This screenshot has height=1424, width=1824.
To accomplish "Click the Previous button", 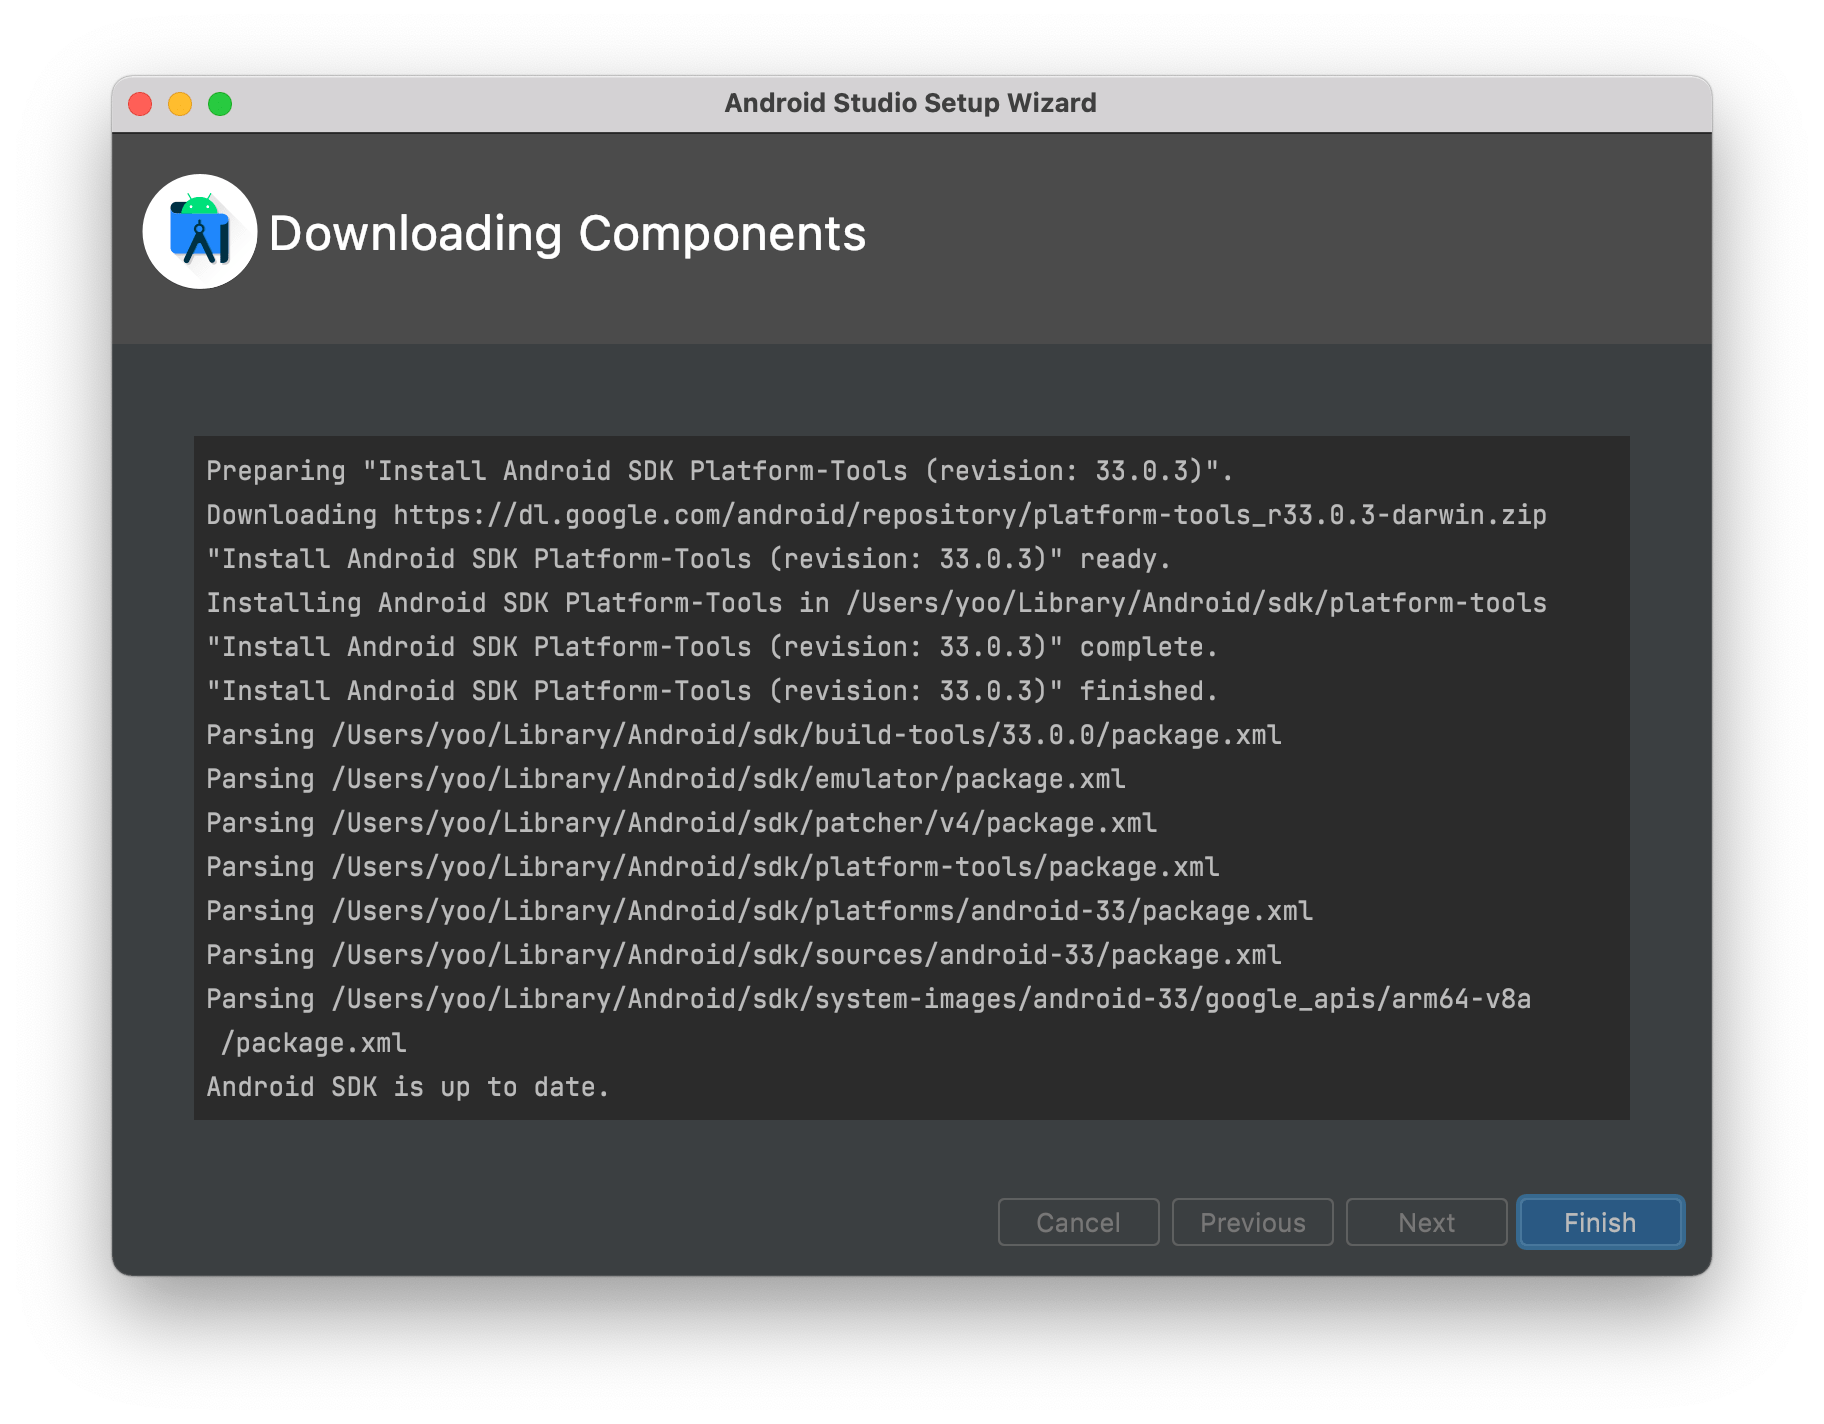I will pos(1252,1222).
